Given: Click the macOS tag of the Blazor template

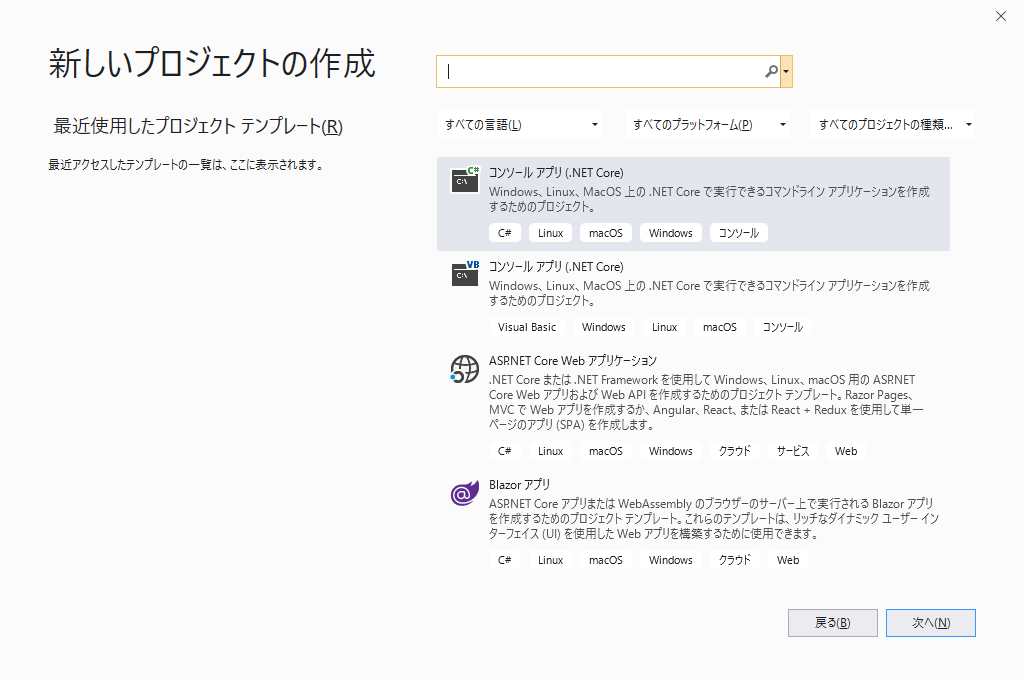Looking at the screenshot, I should [606, 560].
